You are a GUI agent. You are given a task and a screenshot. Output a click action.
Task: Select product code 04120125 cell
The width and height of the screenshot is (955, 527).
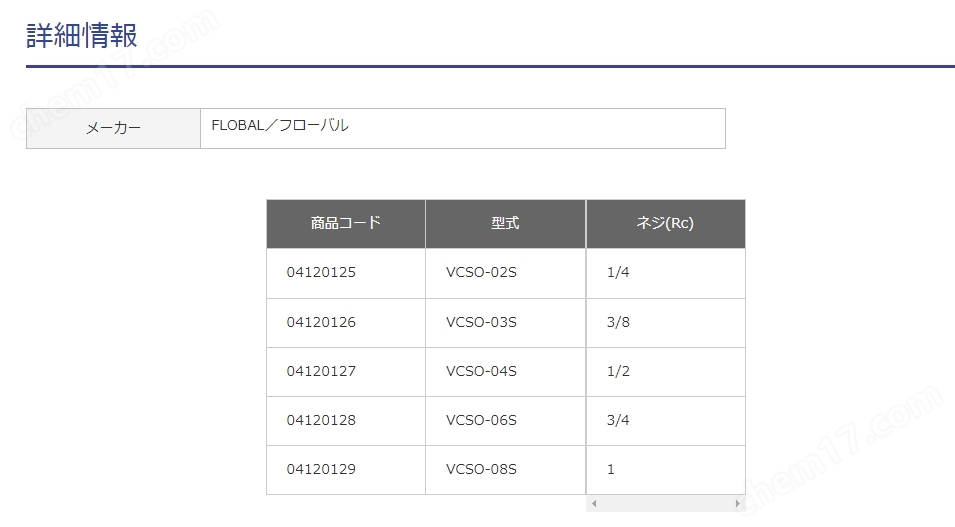click(346, 273)
